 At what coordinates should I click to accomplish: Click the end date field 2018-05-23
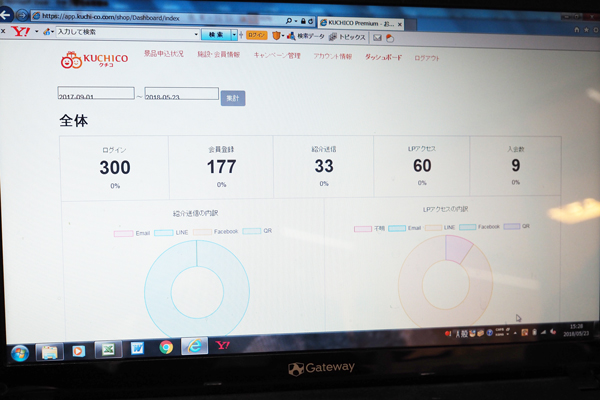coord(181,94)
